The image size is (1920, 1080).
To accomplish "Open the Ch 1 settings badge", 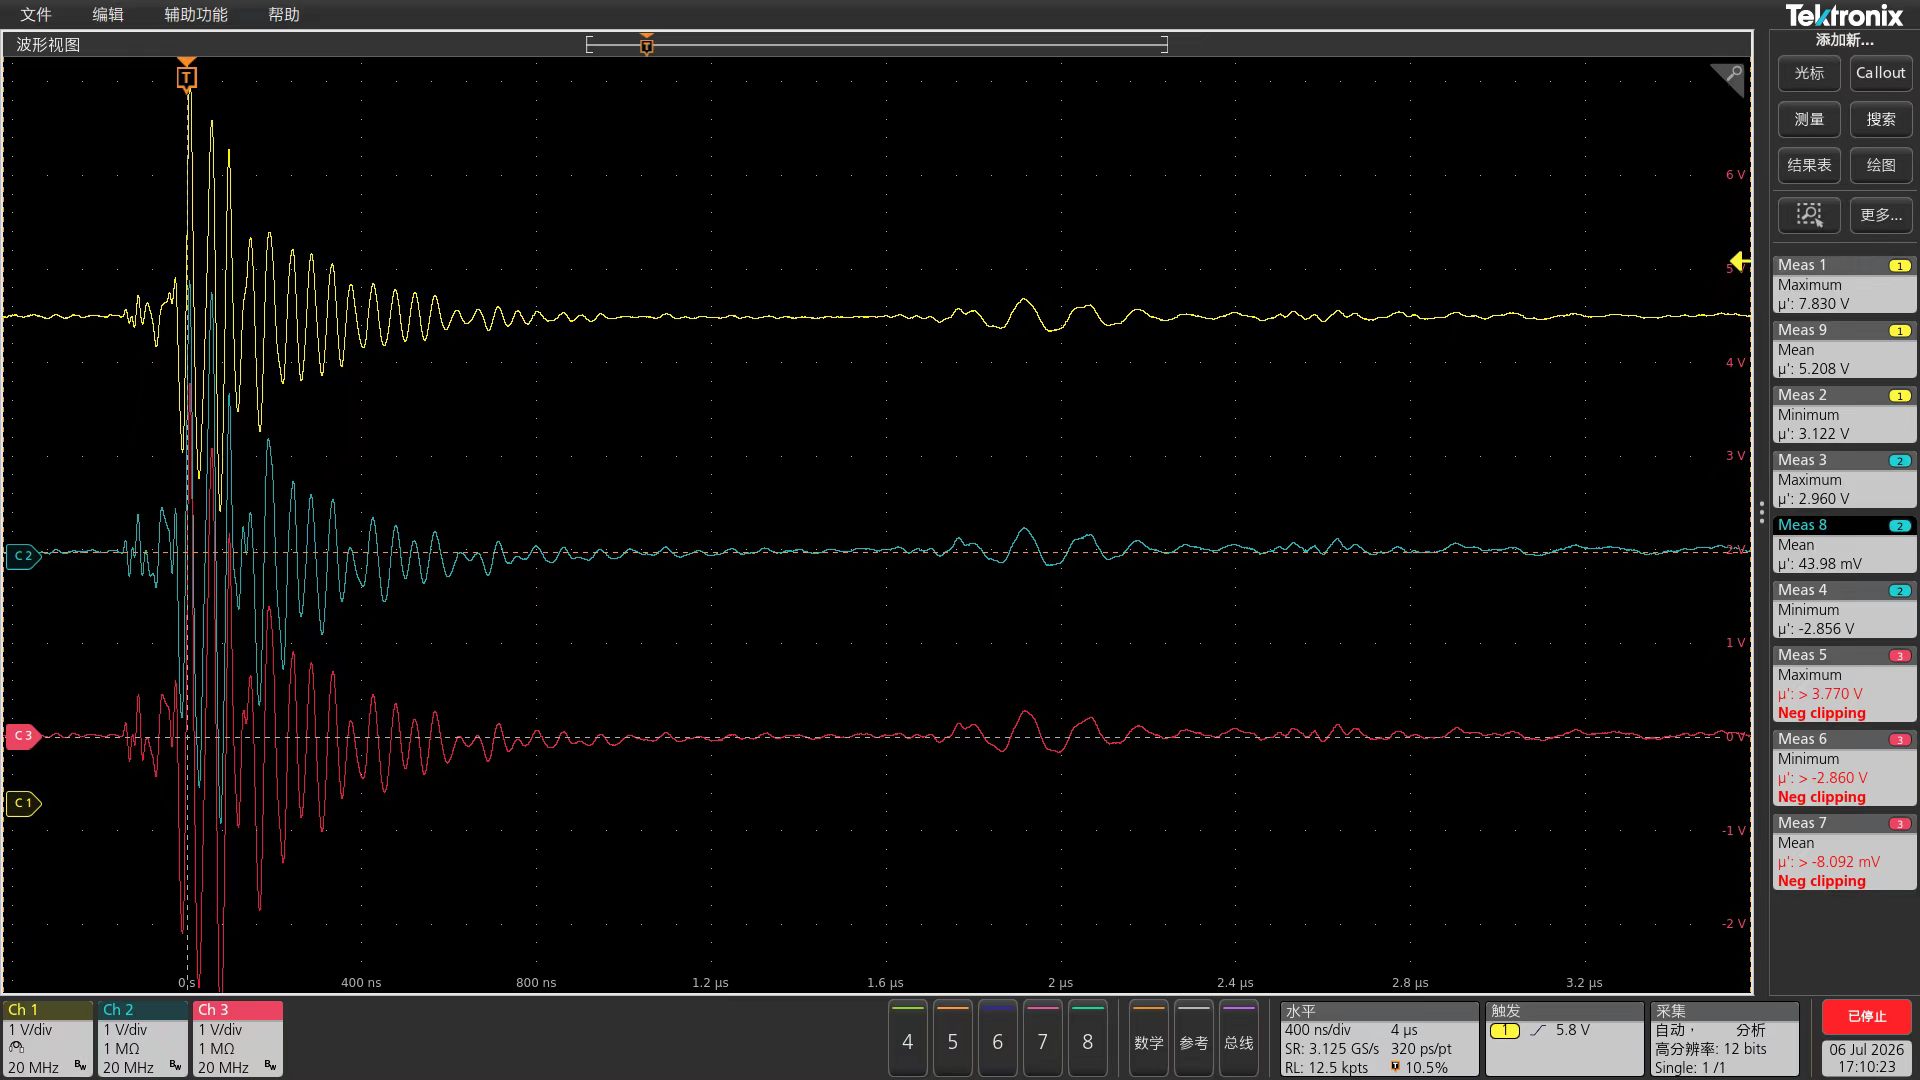I will (48, 1039).
